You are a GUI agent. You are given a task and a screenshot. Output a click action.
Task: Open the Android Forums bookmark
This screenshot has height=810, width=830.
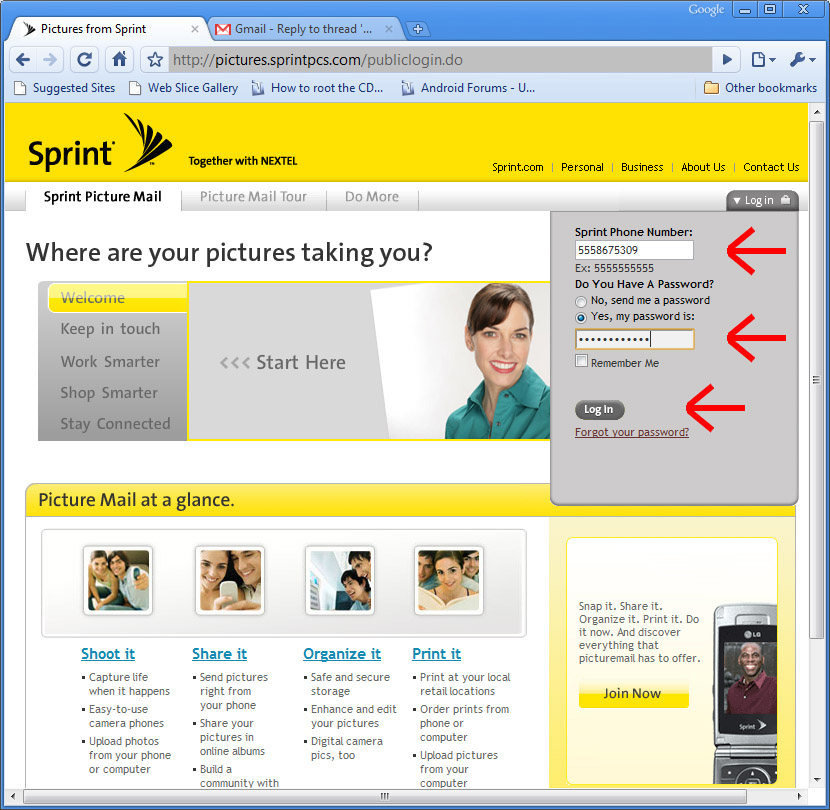468,88
